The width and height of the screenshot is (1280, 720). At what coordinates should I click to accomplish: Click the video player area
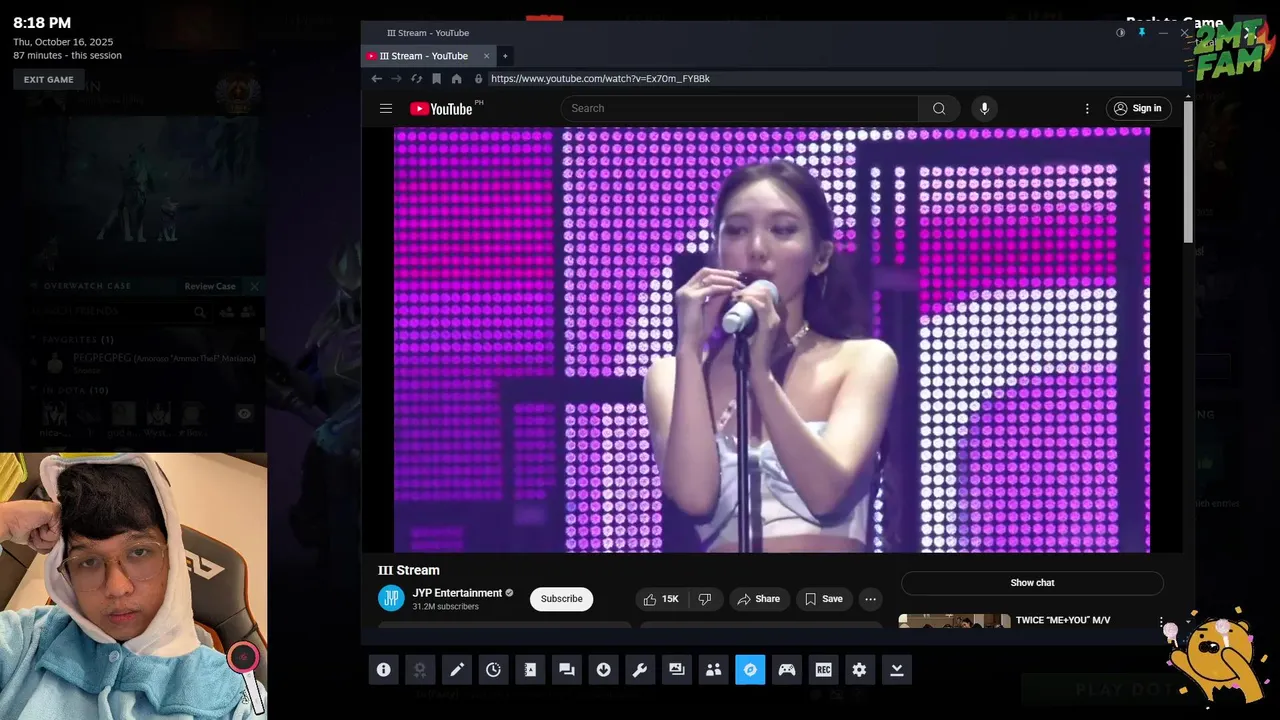(x=772, y=340)
